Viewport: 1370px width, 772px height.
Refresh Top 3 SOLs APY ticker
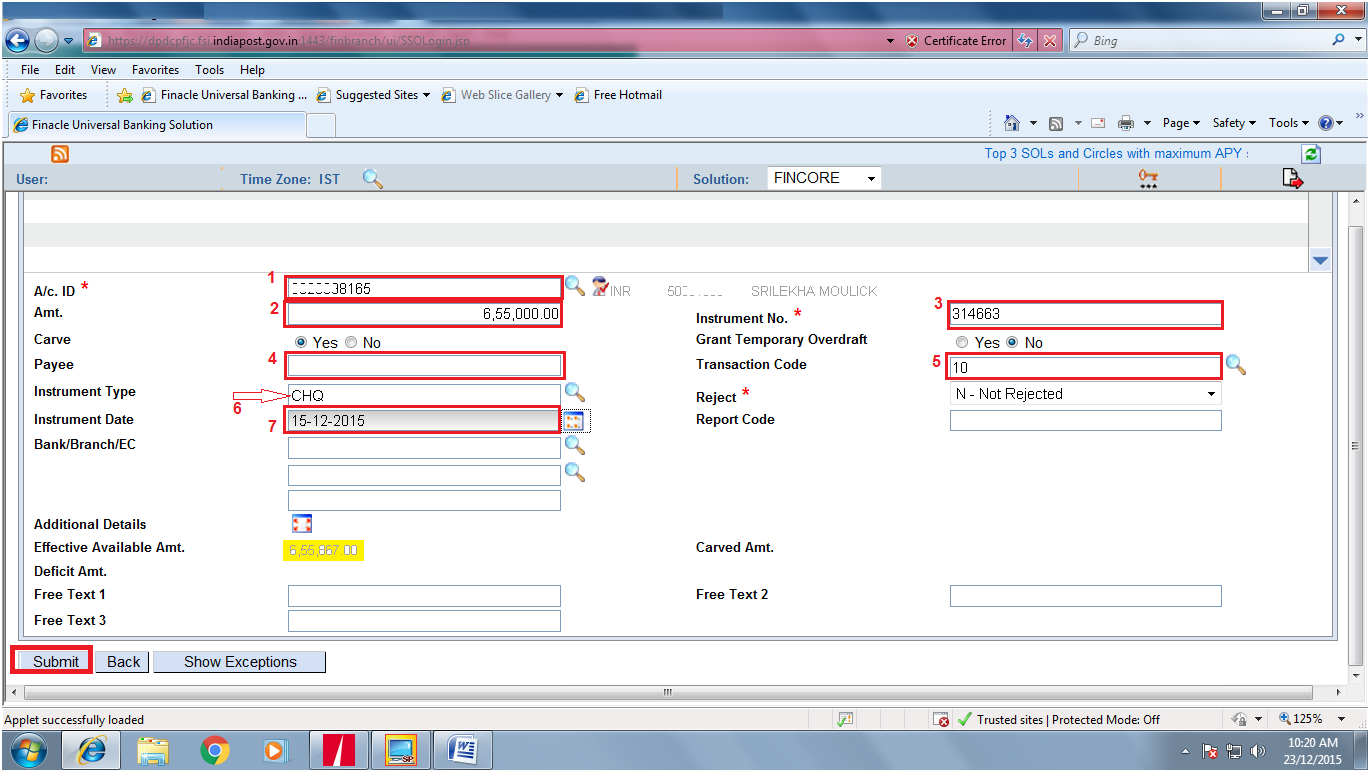1310,153
